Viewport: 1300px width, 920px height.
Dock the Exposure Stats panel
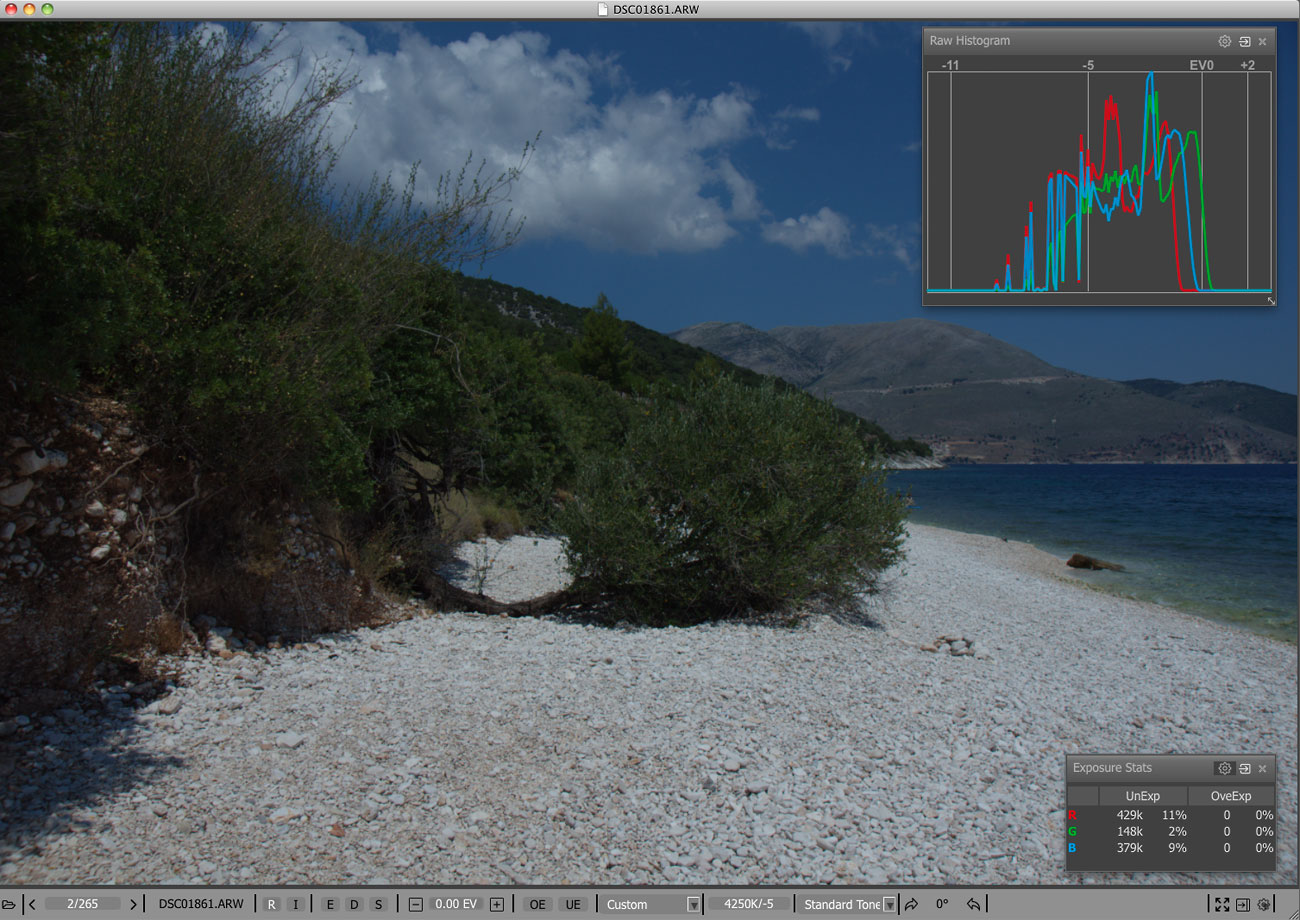tap(1244, 768)
